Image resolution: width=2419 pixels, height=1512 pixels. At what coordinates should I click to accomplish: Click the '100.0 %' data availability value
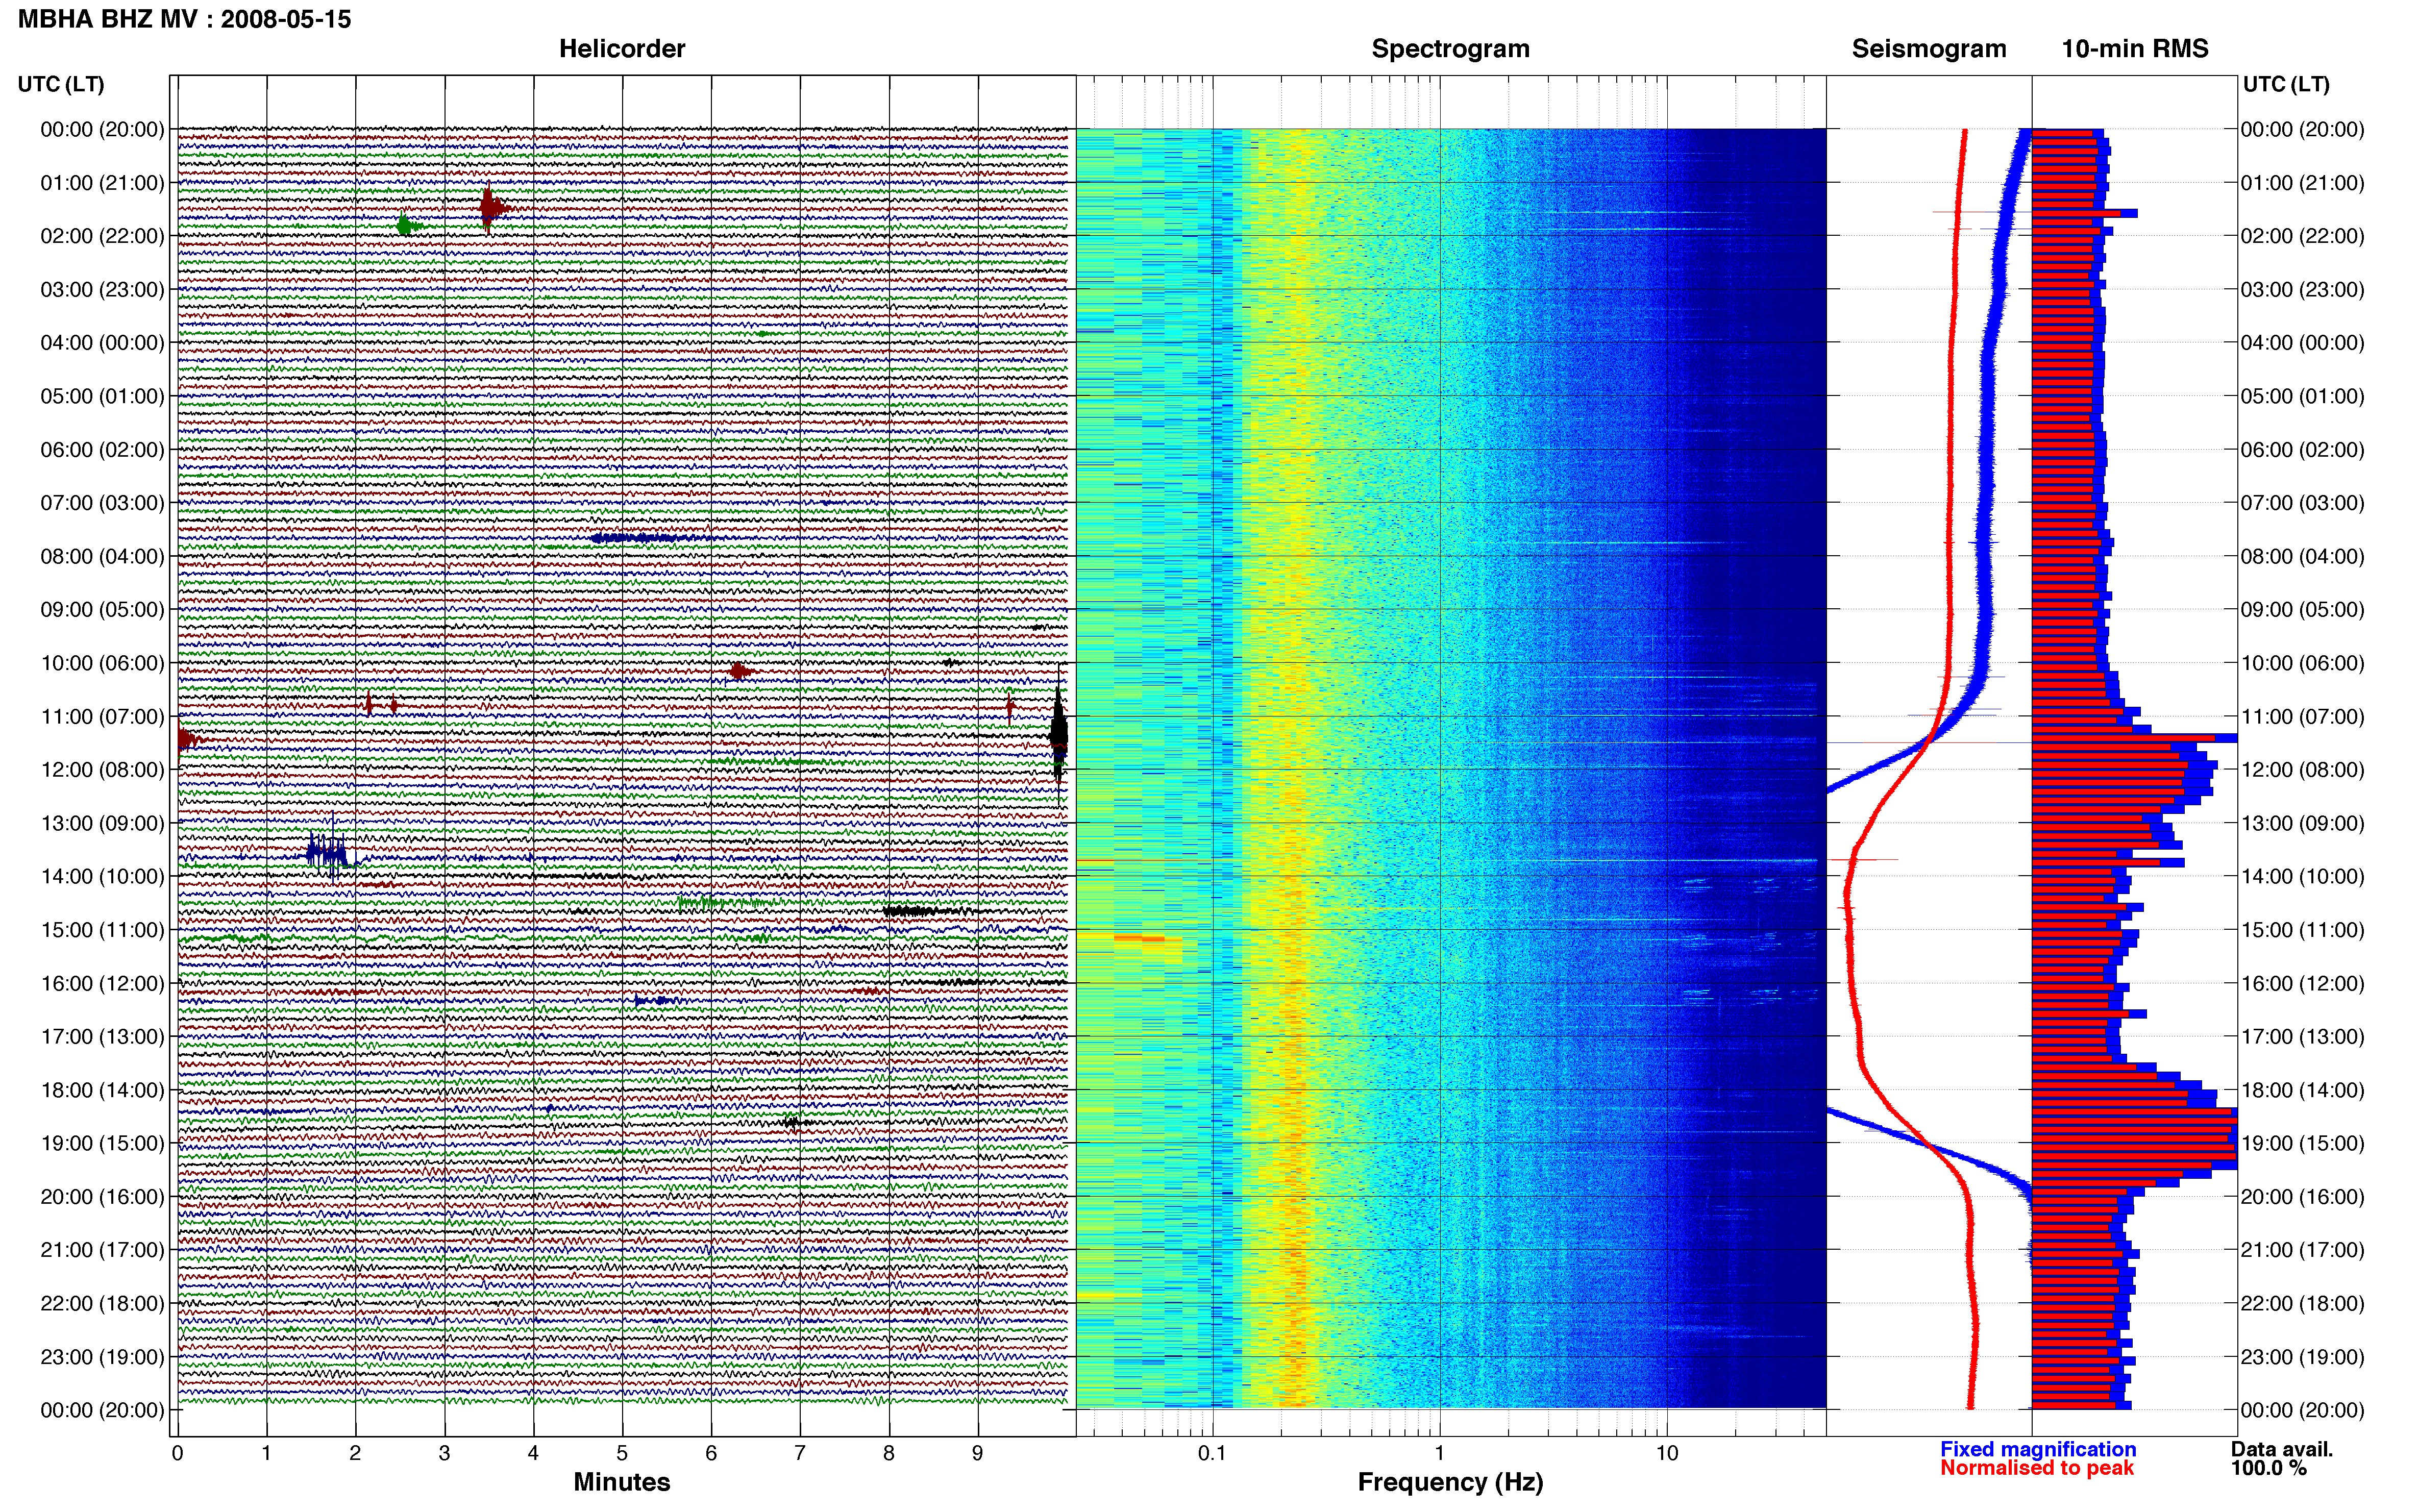[x=2269, y=1468]
